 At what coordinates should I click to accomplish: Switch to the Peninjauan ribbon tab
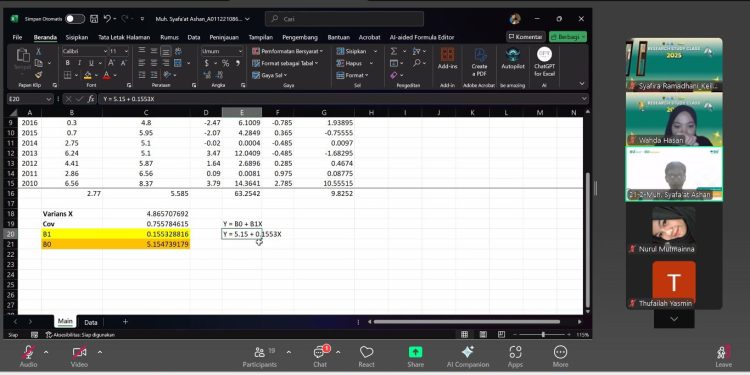click(224, 37)
